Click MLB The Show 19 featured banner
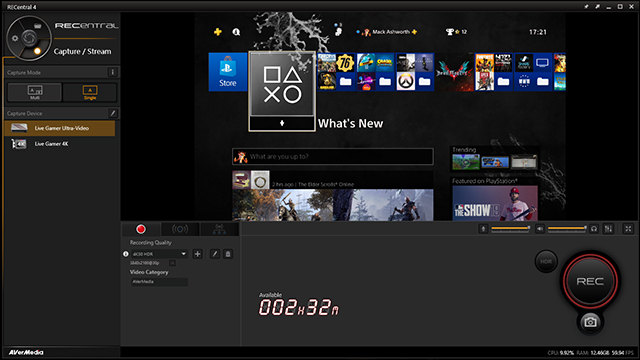This screenshot has height=360, width=640. [x=495, y=203]
